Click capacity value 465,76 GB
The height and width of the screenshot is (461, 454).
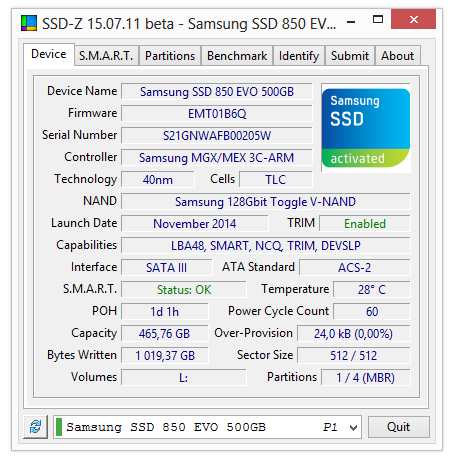(165, 334)
